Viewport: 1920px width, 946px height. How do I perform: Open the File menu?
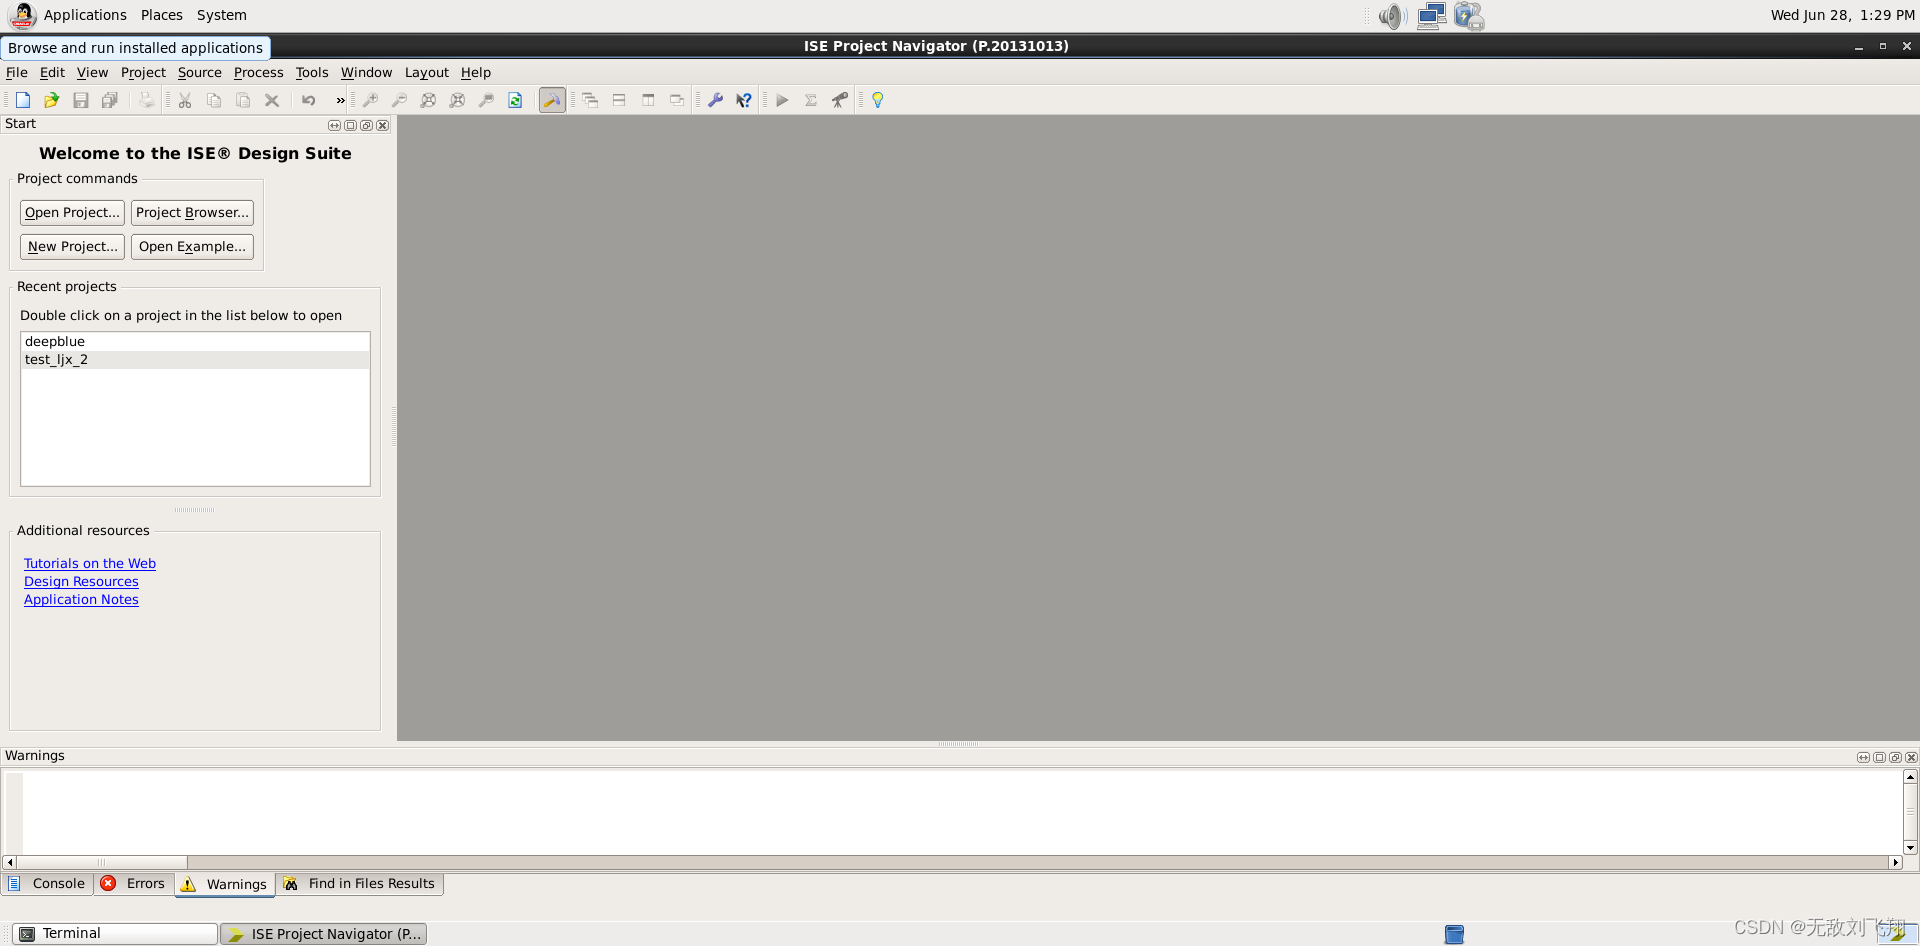coord(17,72)
